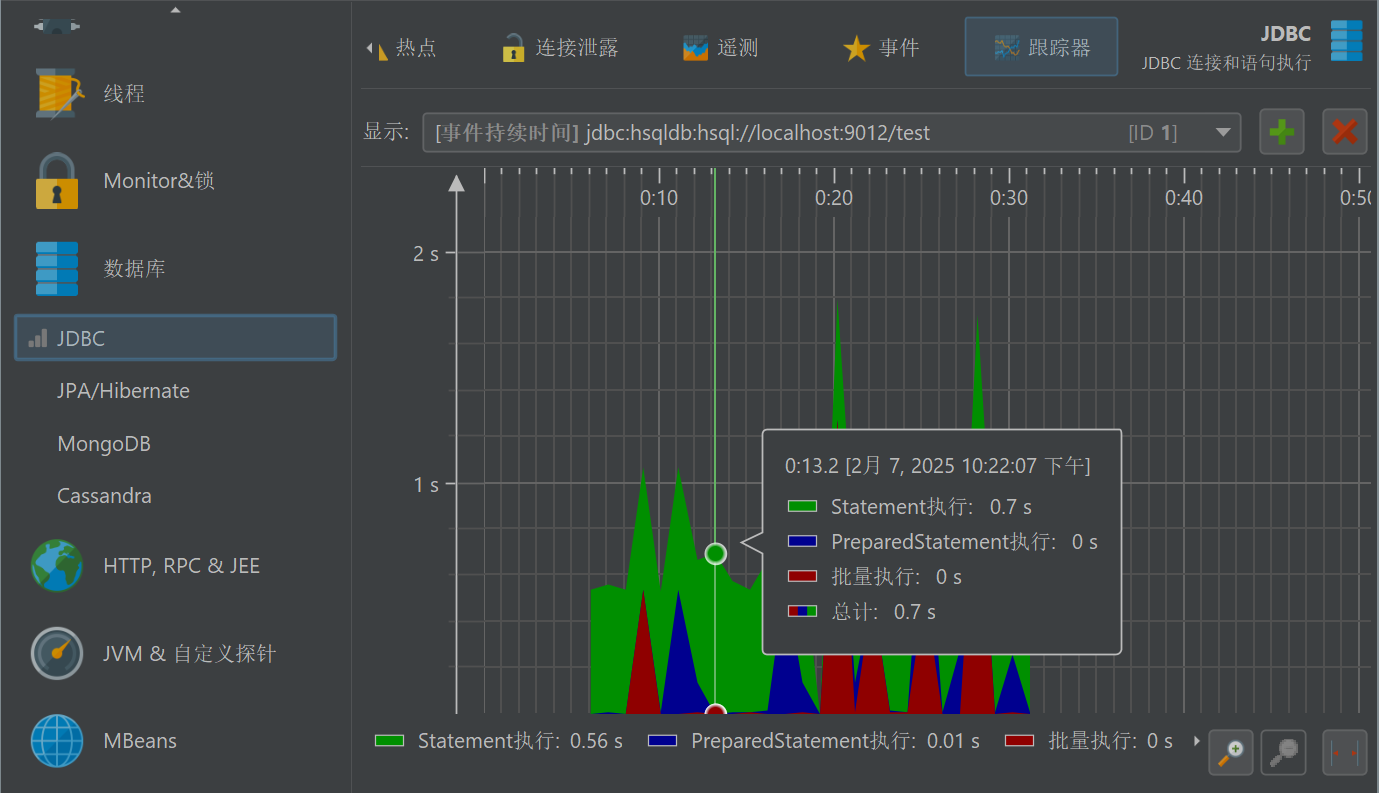Click tooltip row 'Statement执行: 0.7 s'

click(910, 507)
